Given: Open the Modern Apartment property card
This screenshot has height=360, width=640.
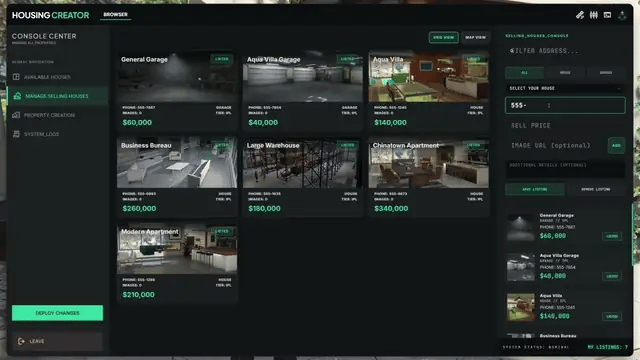Looking at the screenshot, I should coord(177,263).
